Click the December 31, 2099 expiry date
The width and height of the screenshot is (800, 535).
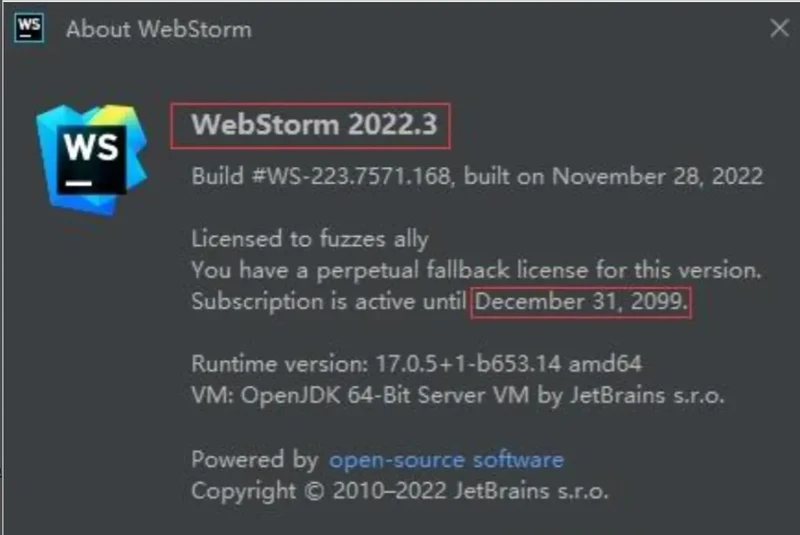[x=581, y=301]
